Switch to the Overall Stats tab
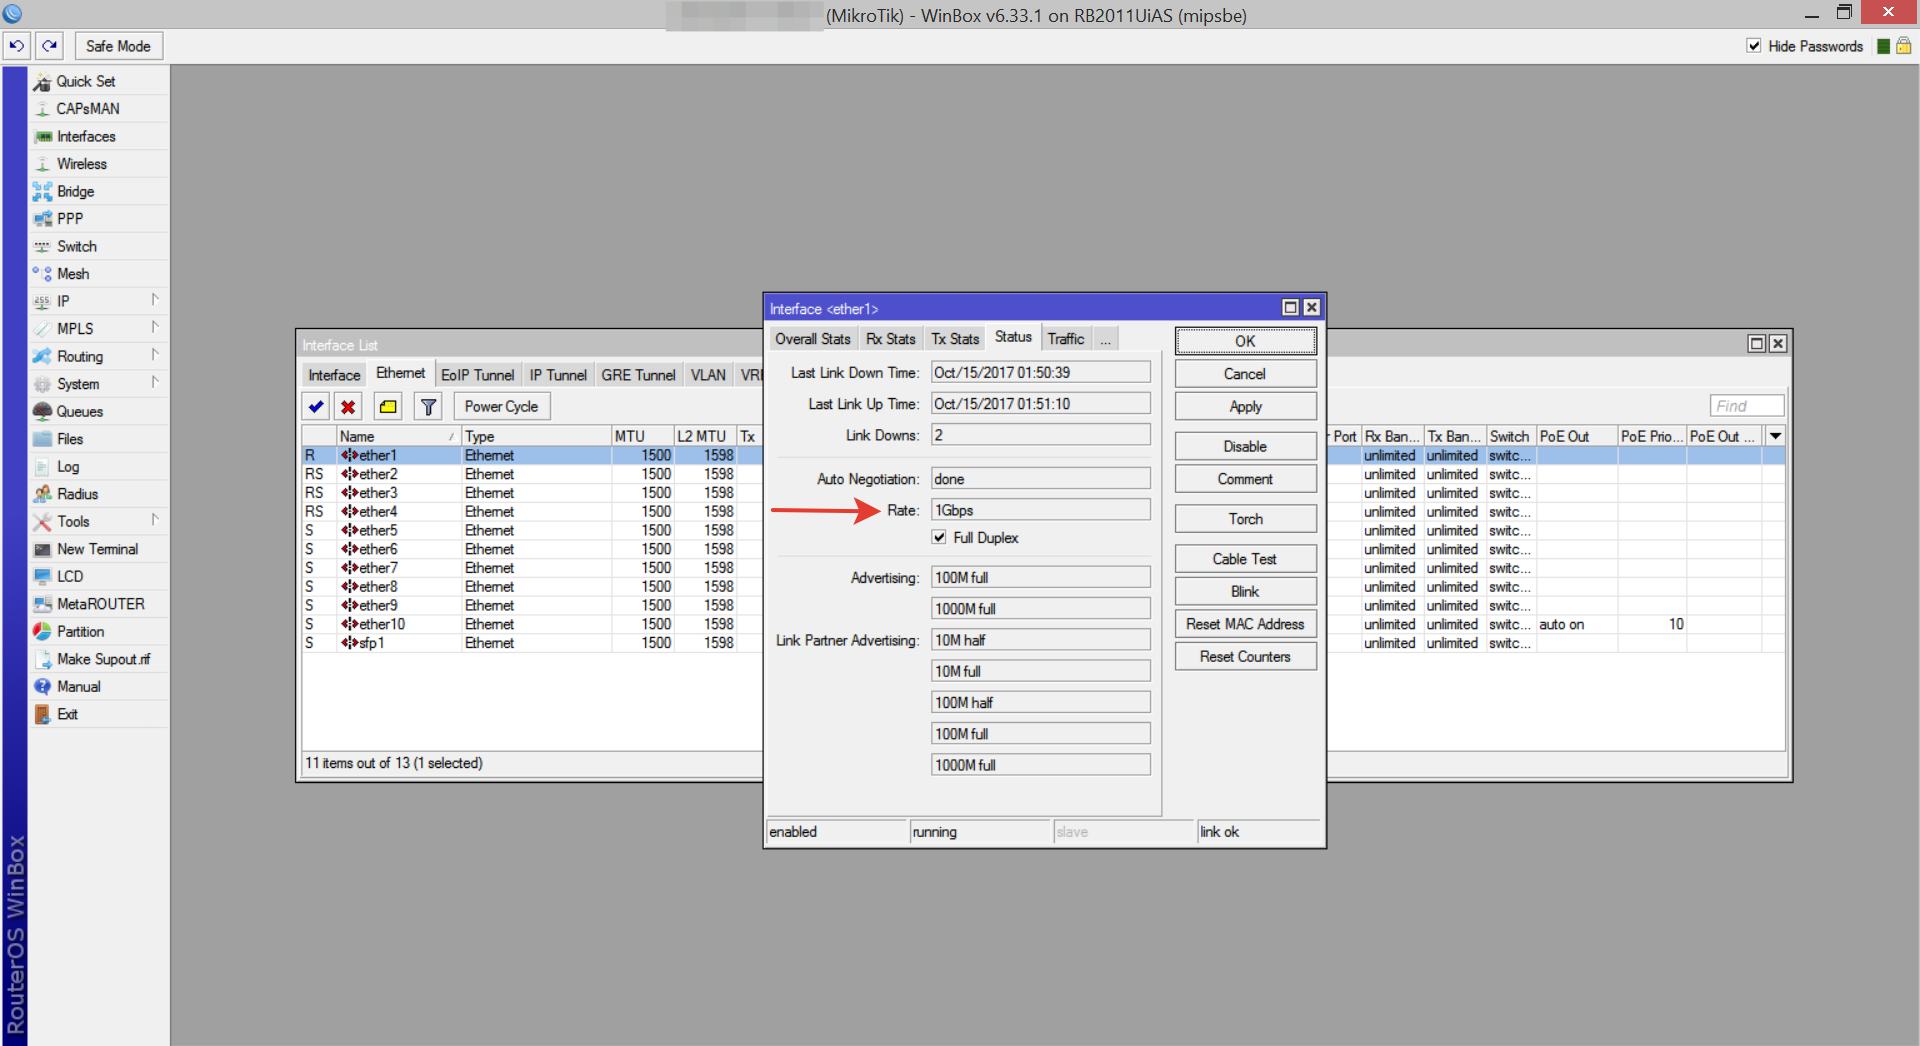 [x=812, y=339]
